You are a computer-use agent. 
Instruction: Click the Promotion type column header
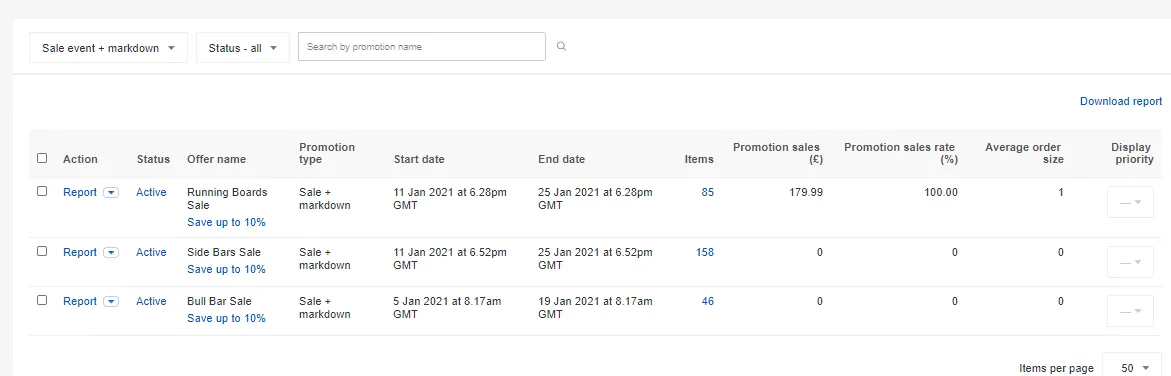(x=327, y=153)
